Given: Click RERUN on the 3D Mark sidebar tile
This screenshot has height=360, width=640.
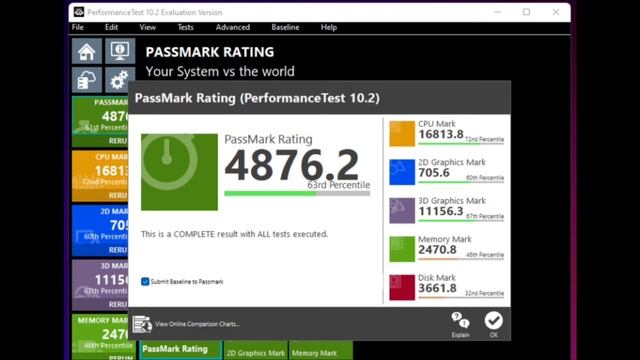Looking at the screenshot, I should click(x=118, y=304).
